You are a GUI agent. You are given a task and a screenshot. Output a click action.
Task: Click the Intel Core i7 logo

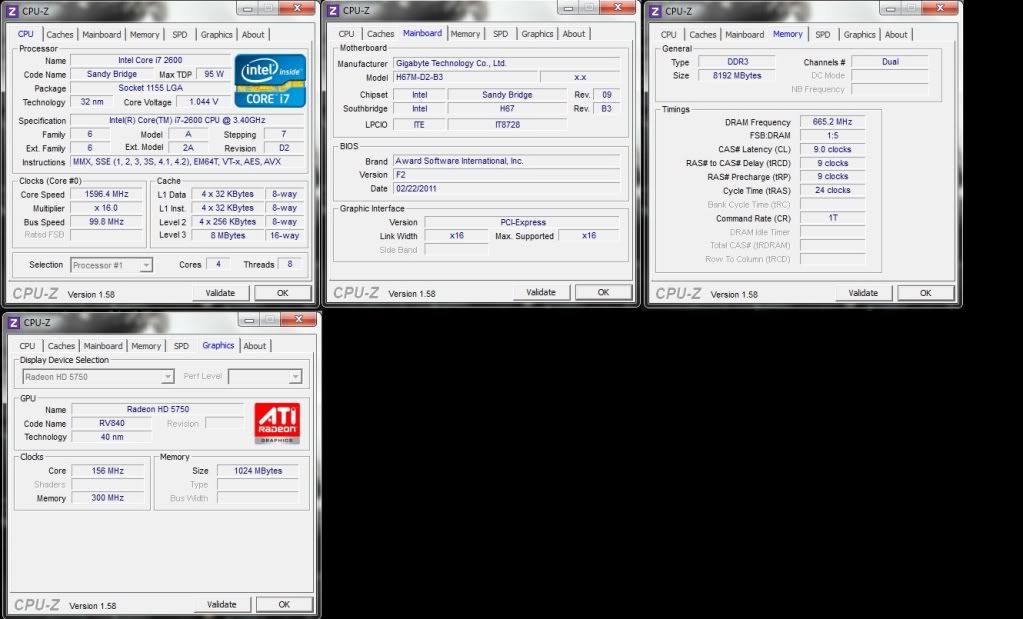click(x=270, y=81)
